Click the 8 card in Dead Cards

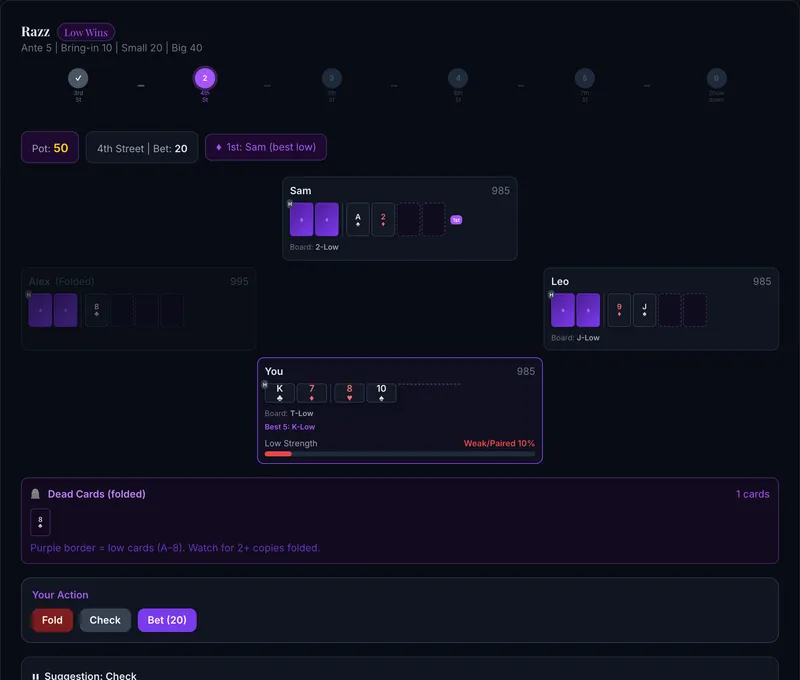(40, 522)
